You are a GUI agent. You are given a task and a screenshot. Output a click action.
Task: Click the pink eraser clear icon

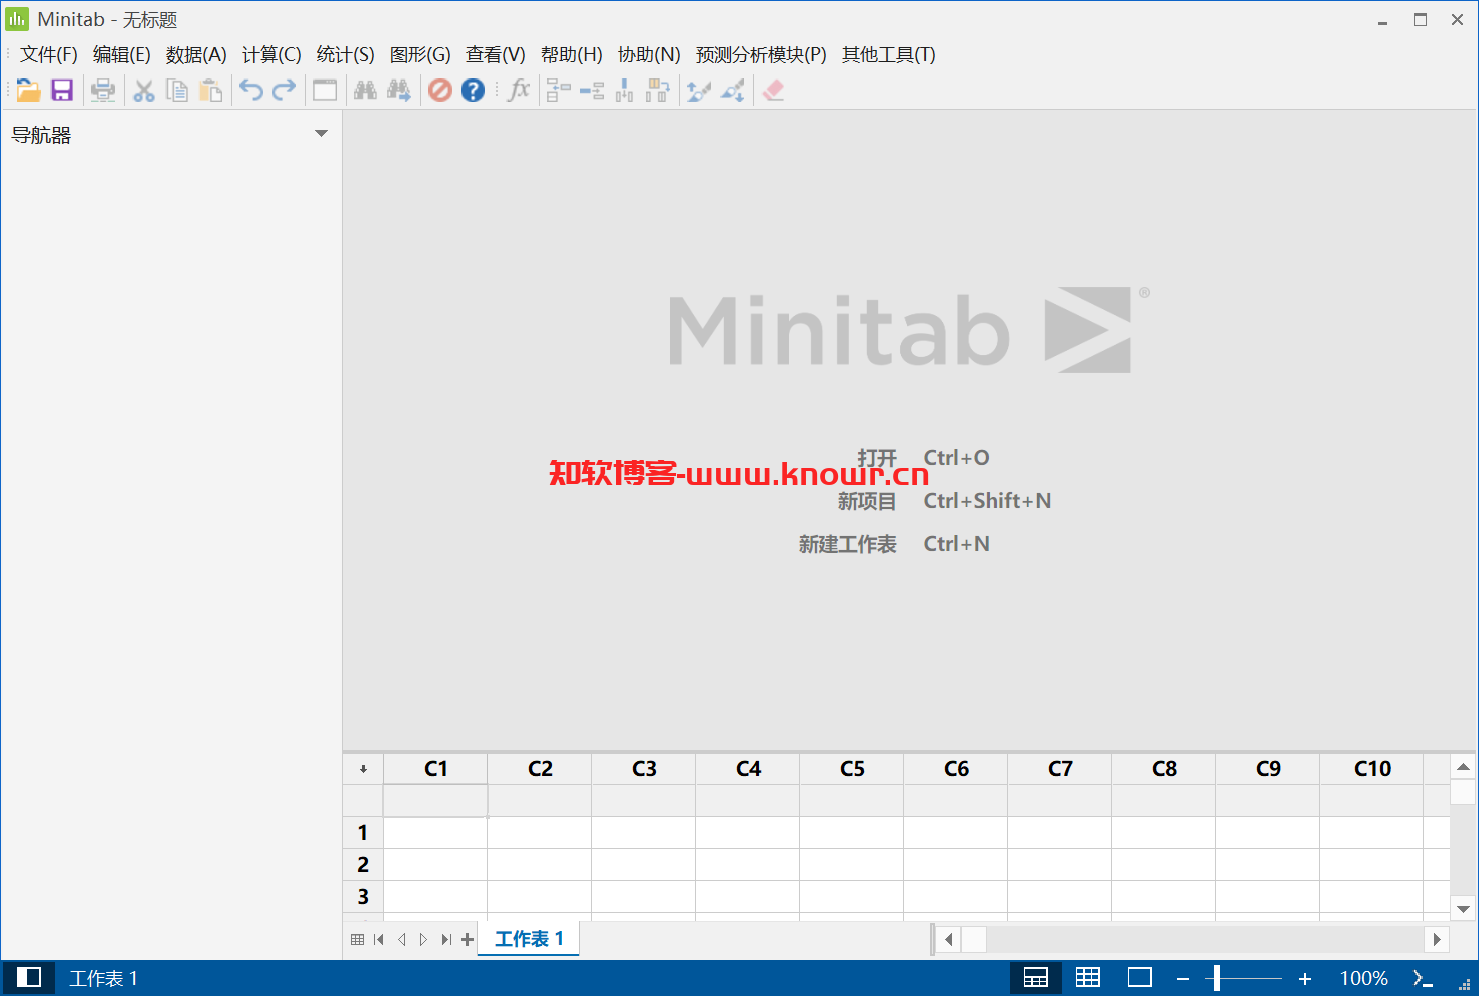773,90
